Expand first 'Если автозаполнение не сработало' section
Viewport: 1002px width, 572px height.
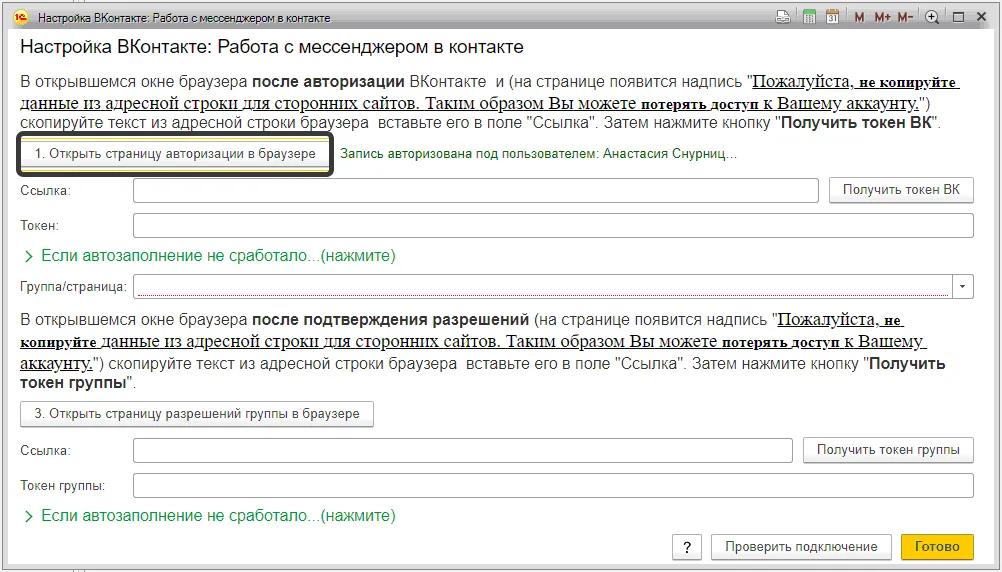pyautogui.click(x=210, y=256)
